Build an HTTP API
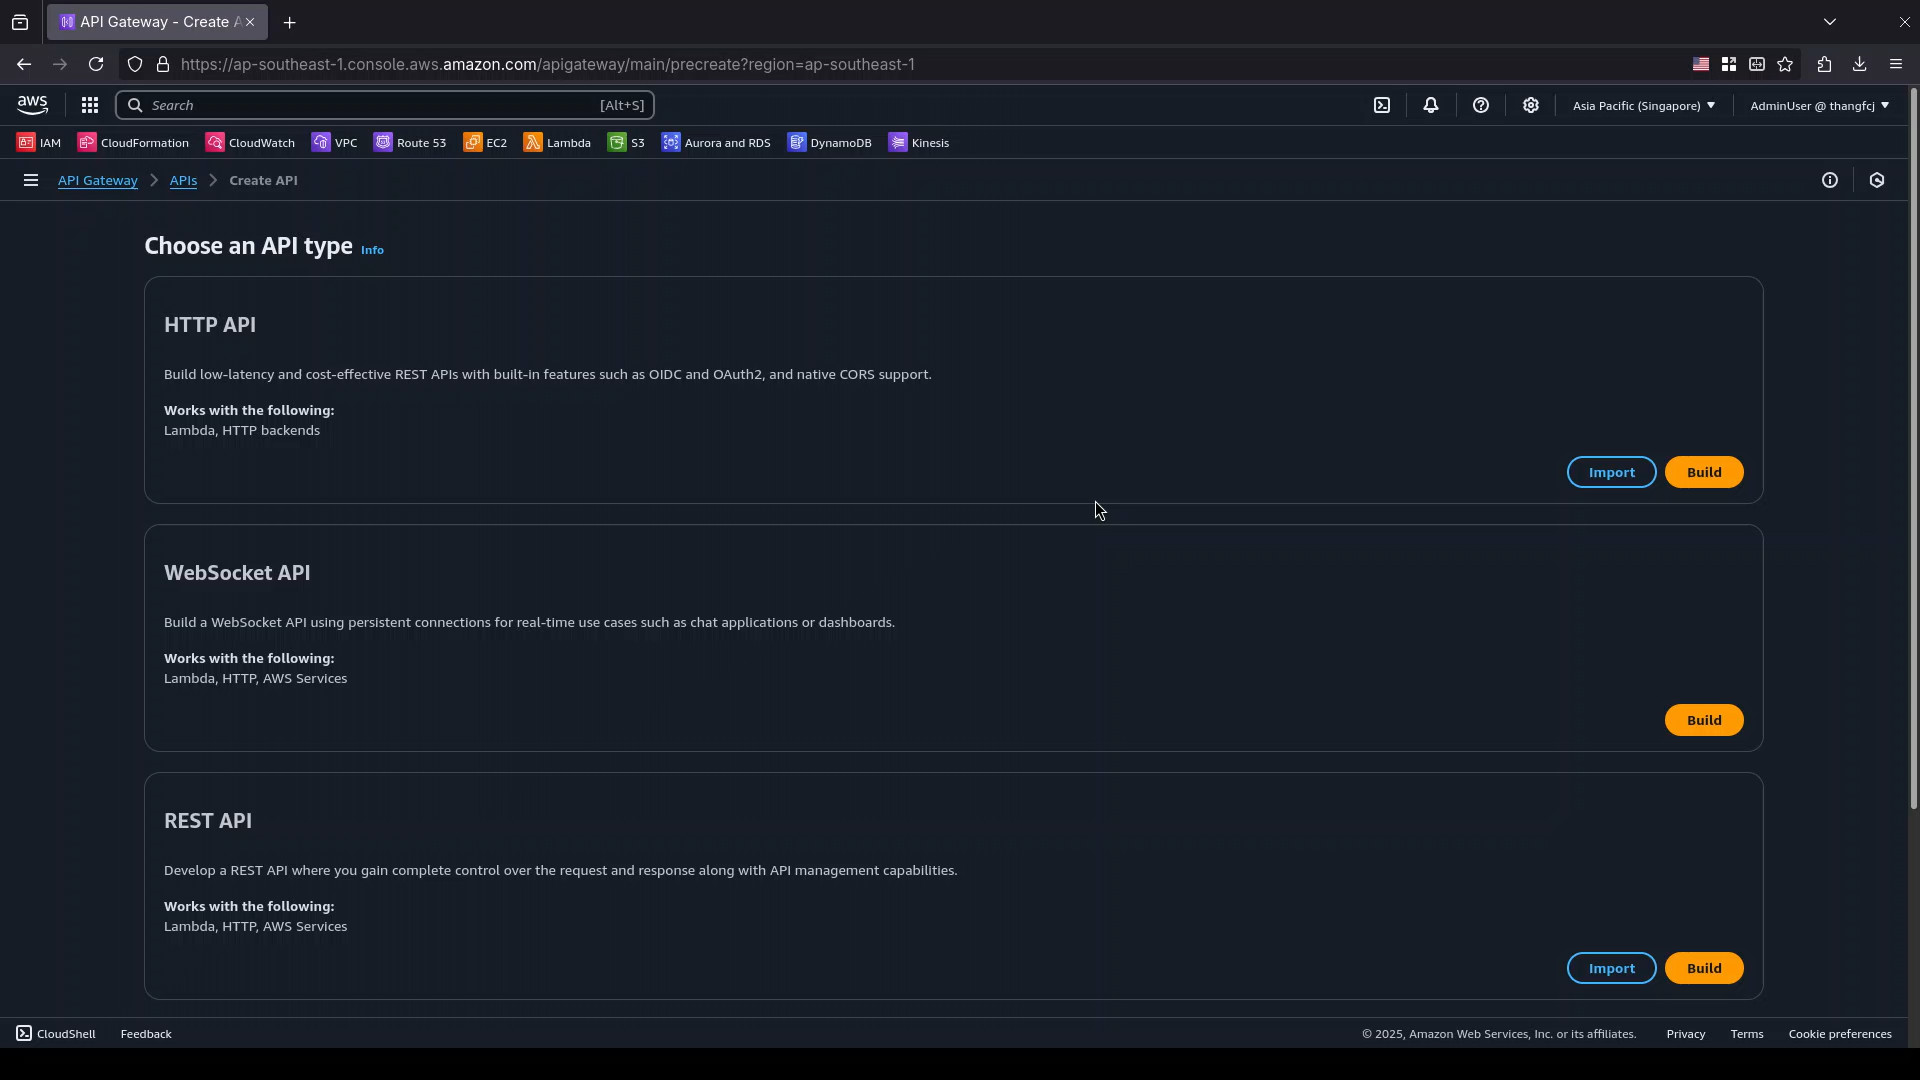Image resolution: width=1920 pixels, height=1080 pixels. coord(1704,473)
